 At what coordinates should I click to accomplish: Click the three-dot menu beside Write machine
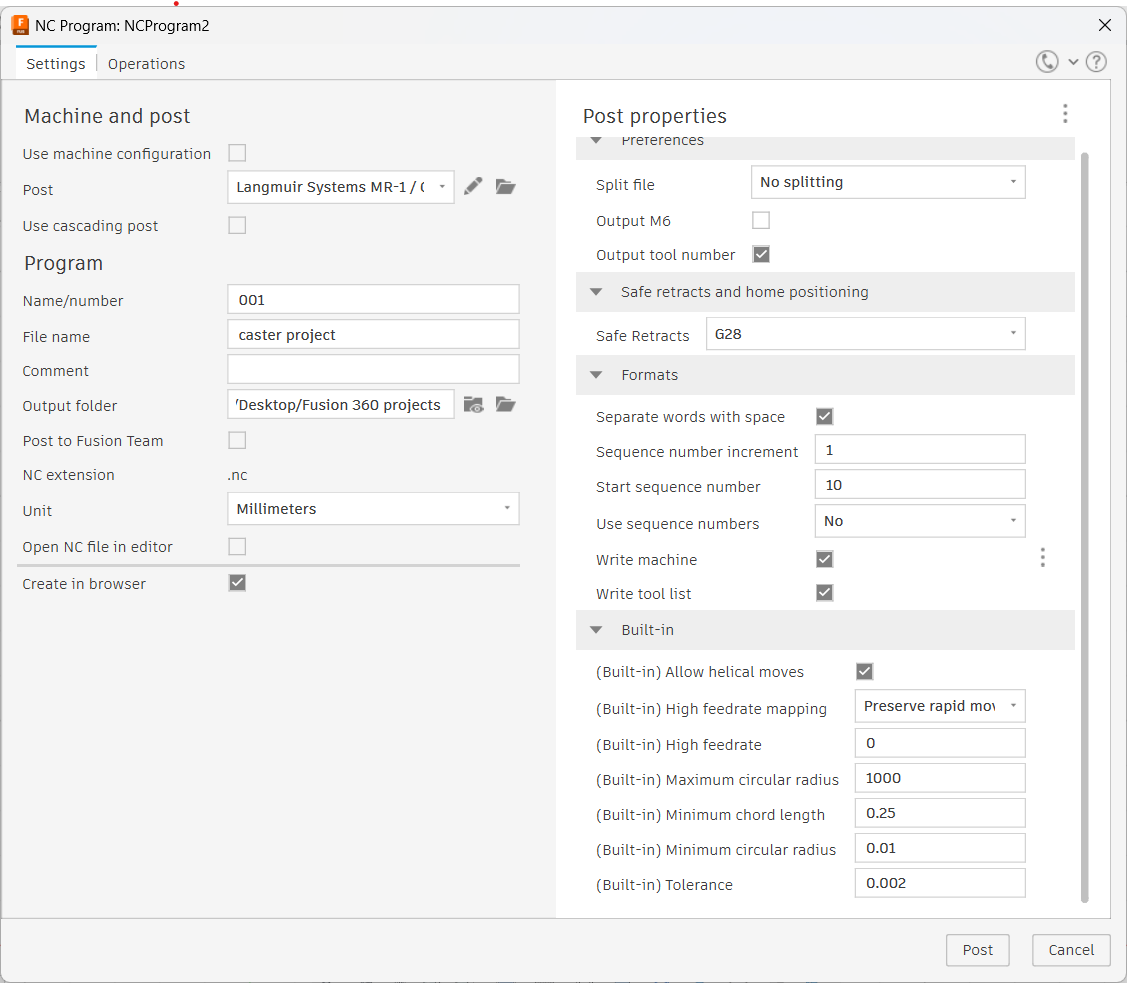click(x=1042, y=558)
